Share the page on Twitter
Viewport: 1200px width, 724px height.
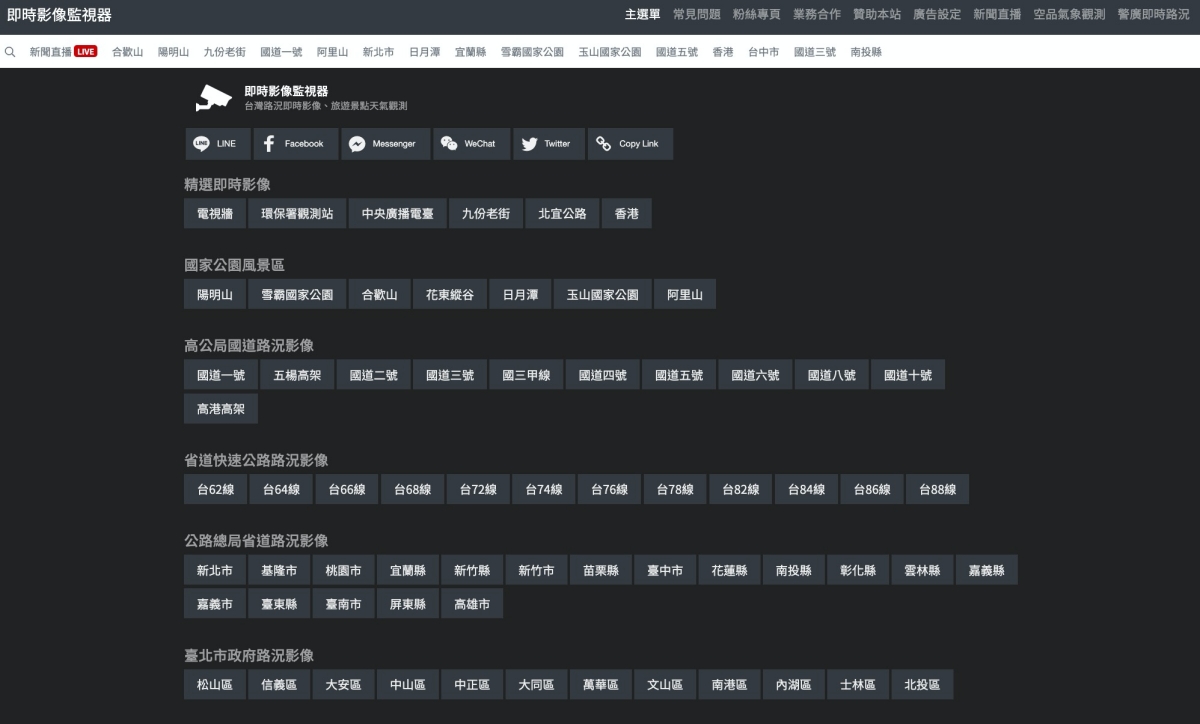point(547,144)
